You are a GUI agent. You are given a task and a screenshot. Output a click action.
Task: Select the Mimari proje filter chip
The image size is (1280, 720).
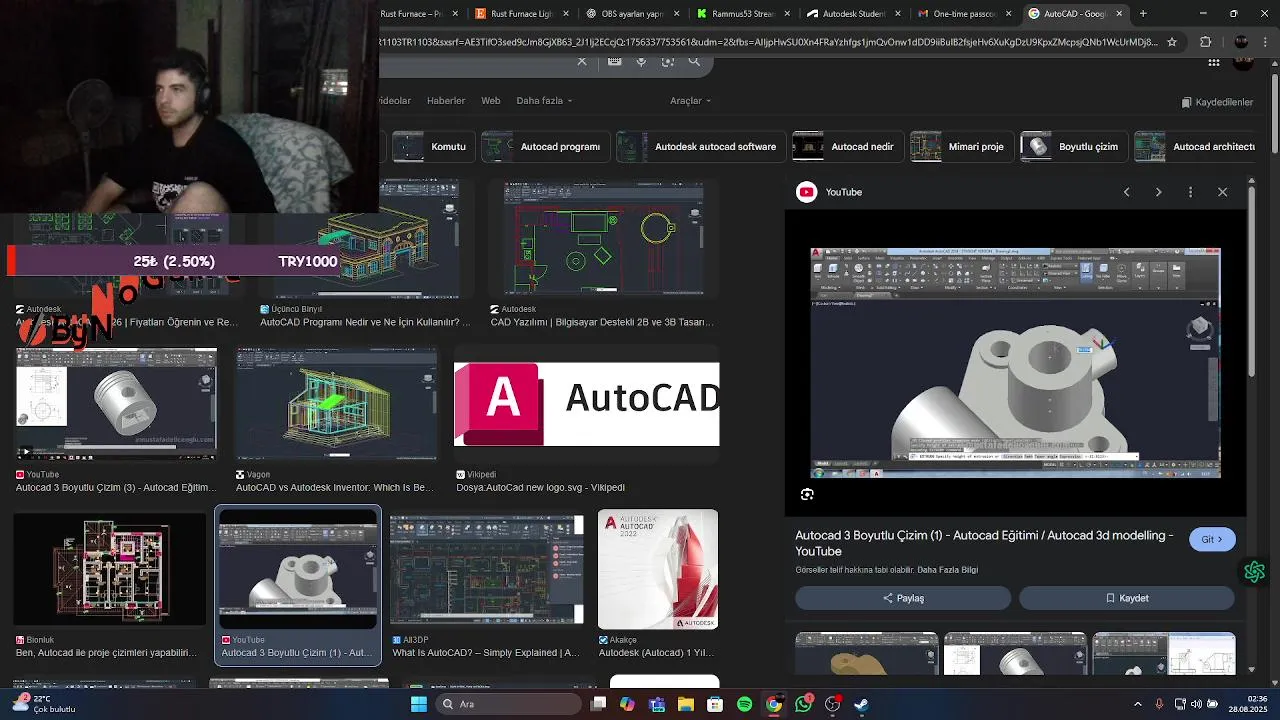960,147
